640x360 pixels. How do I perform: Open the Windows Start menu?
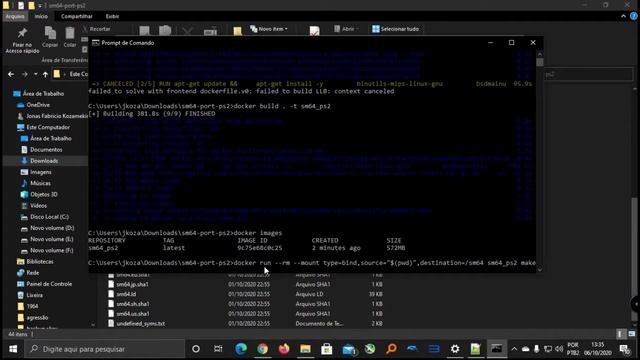(13, 349)
